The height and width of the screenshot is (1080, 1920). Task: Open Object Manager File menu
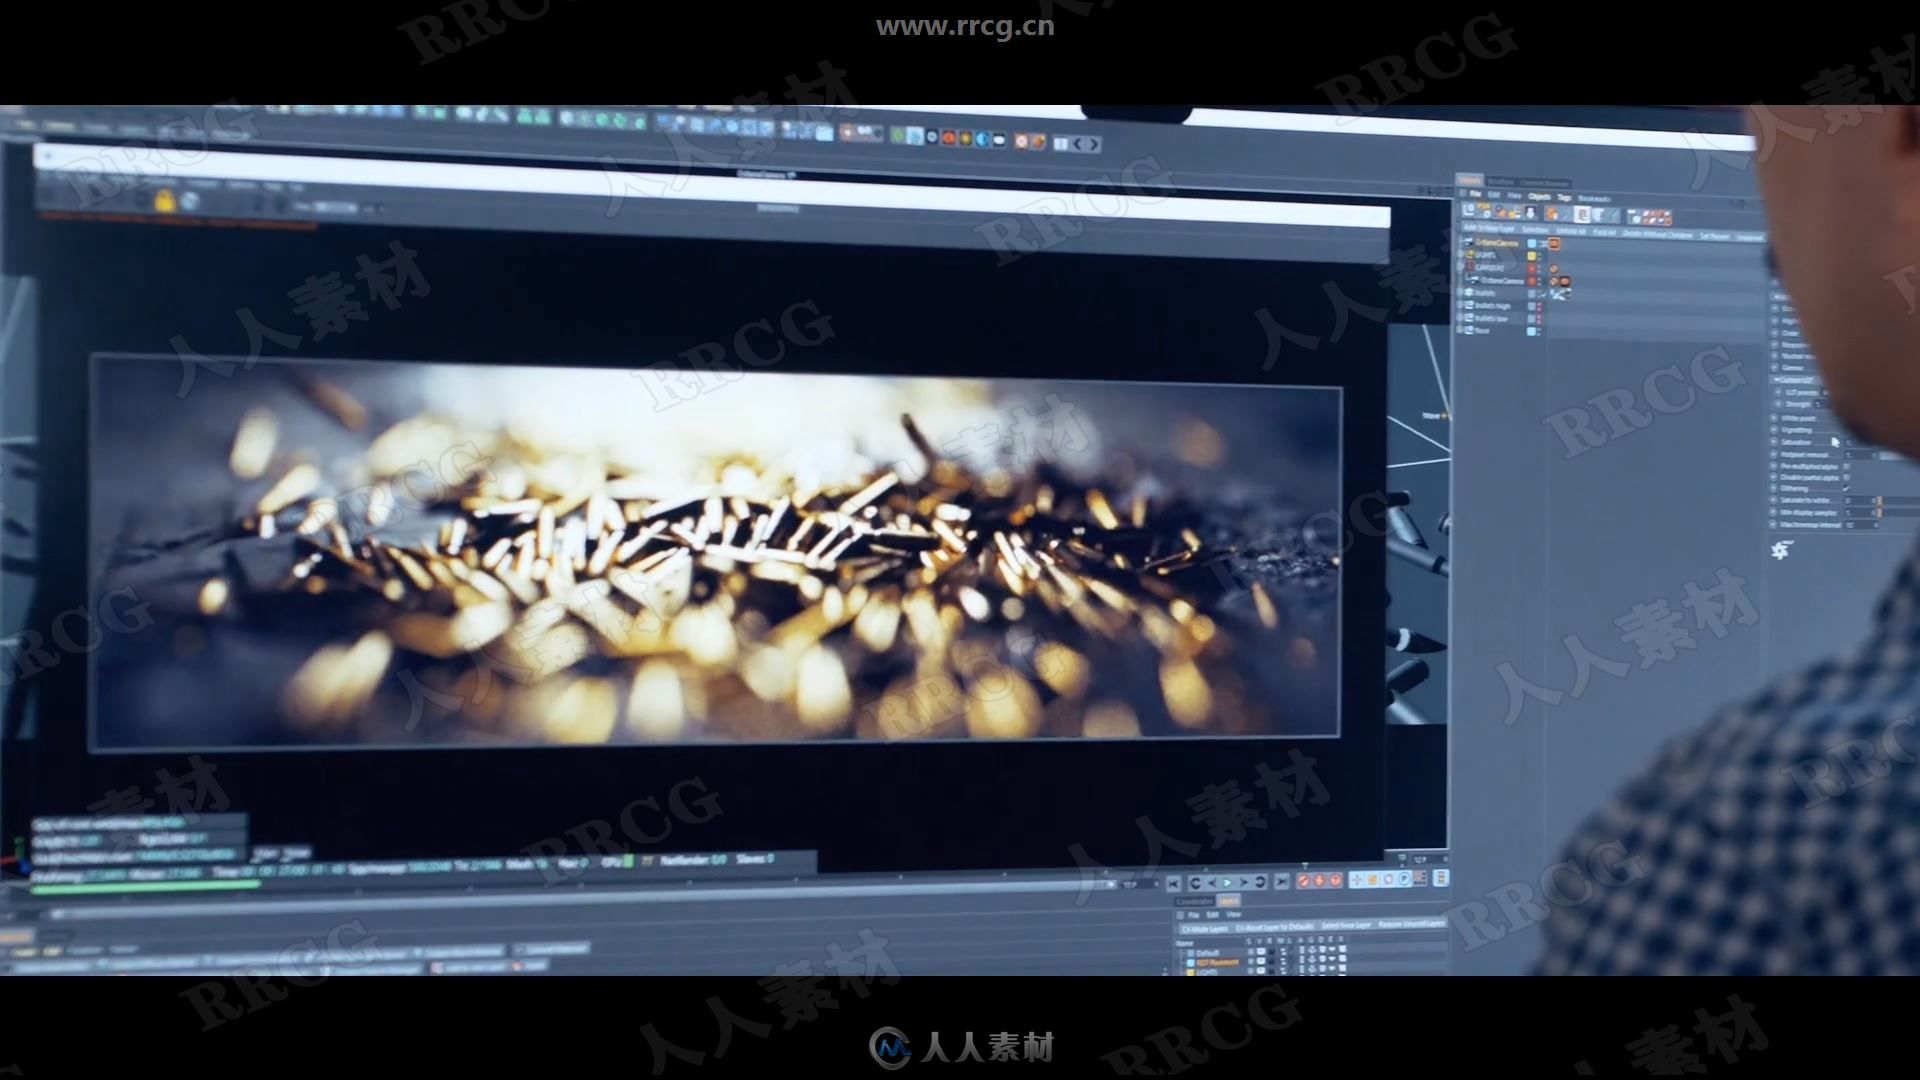1475,194
